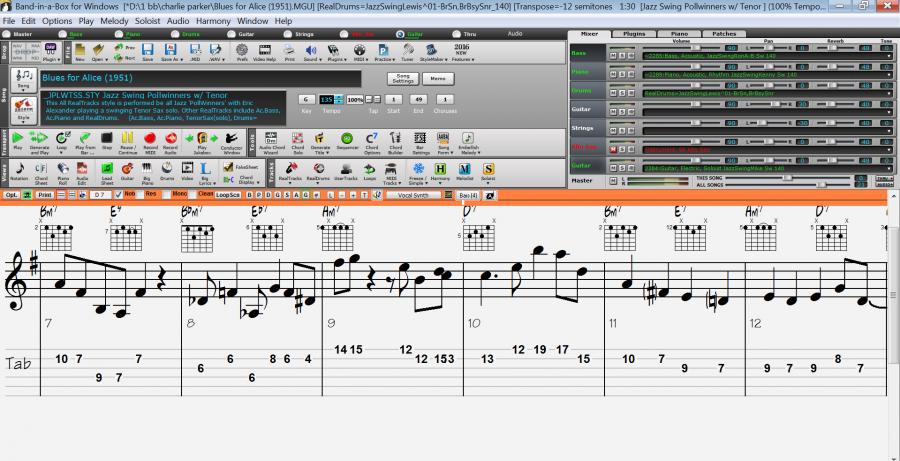Open the Chord Solo tool
This screenshot has width=900, height=461.
[297, 141]
